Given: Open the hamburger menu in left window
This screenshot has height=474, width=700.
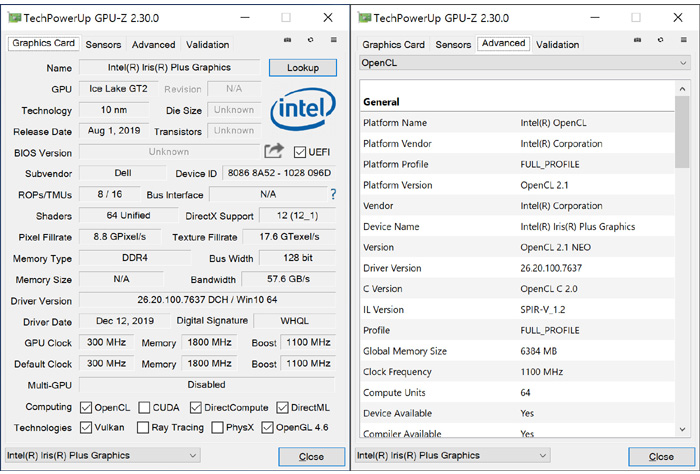Looking at the screenshot, I should pos(333,40).
